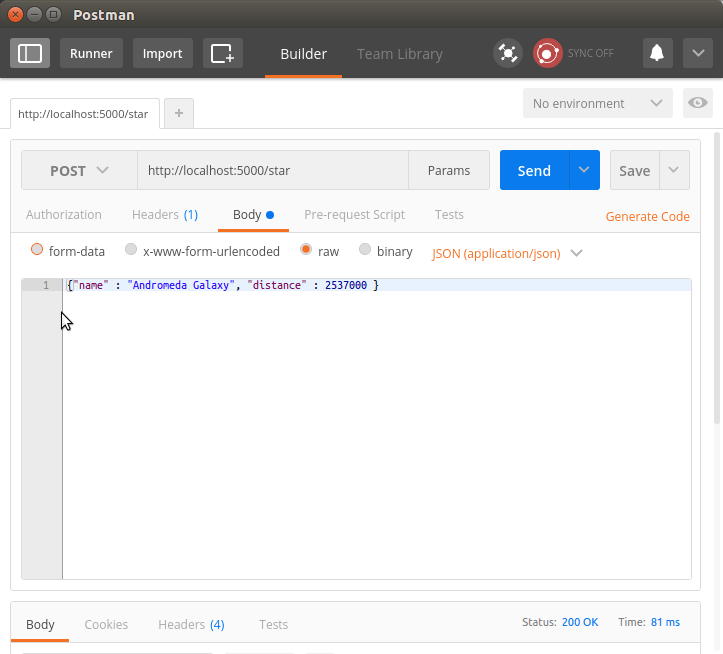Select the binary radio button
Screen dimensions: 723x654
tap(365, 250)
